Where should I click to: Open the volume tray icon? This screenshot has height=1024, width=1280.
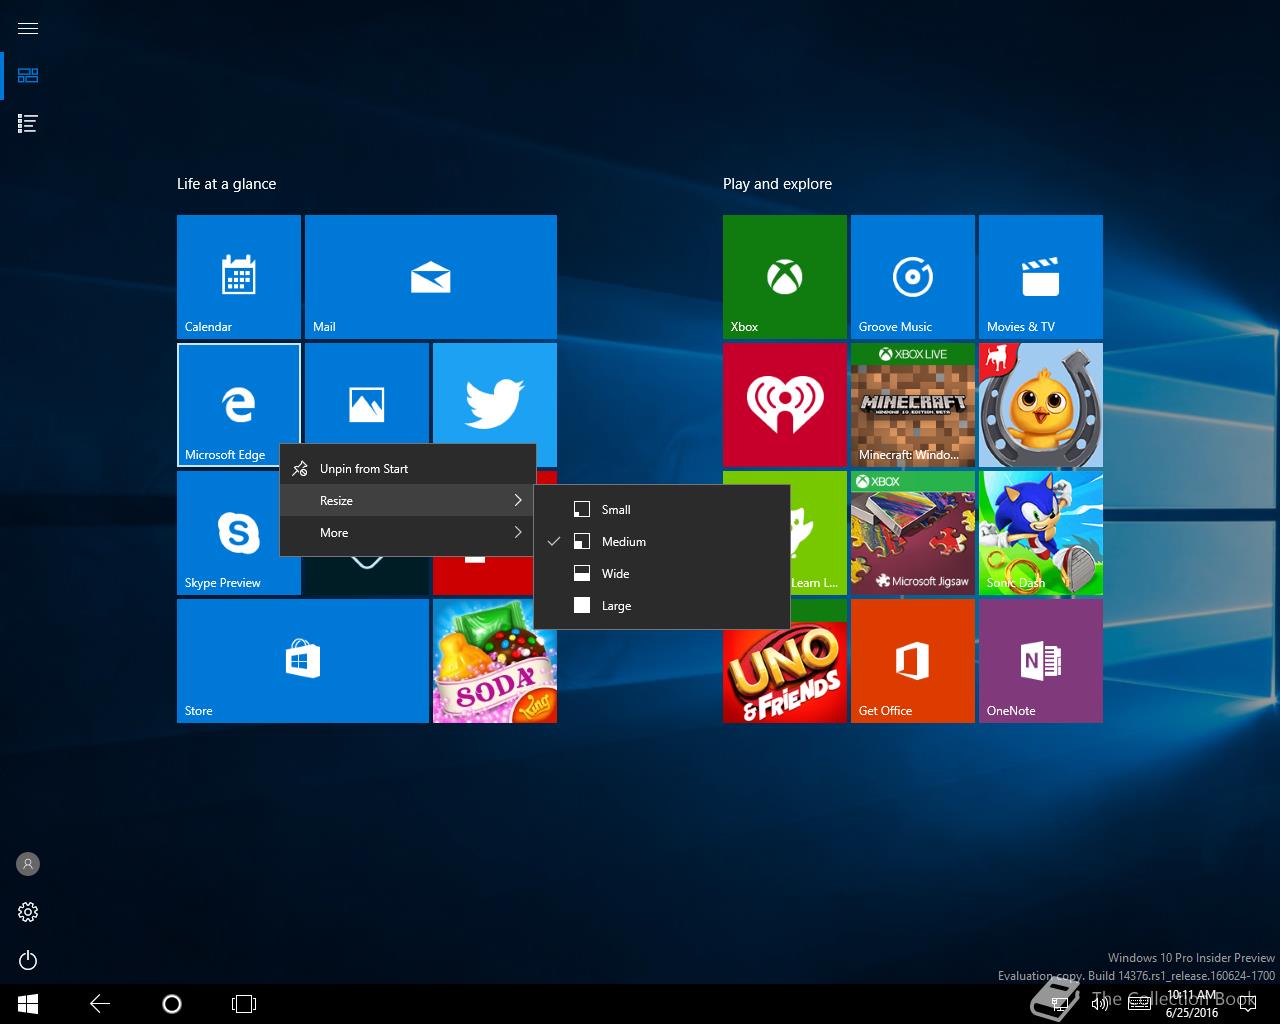1099,1004
